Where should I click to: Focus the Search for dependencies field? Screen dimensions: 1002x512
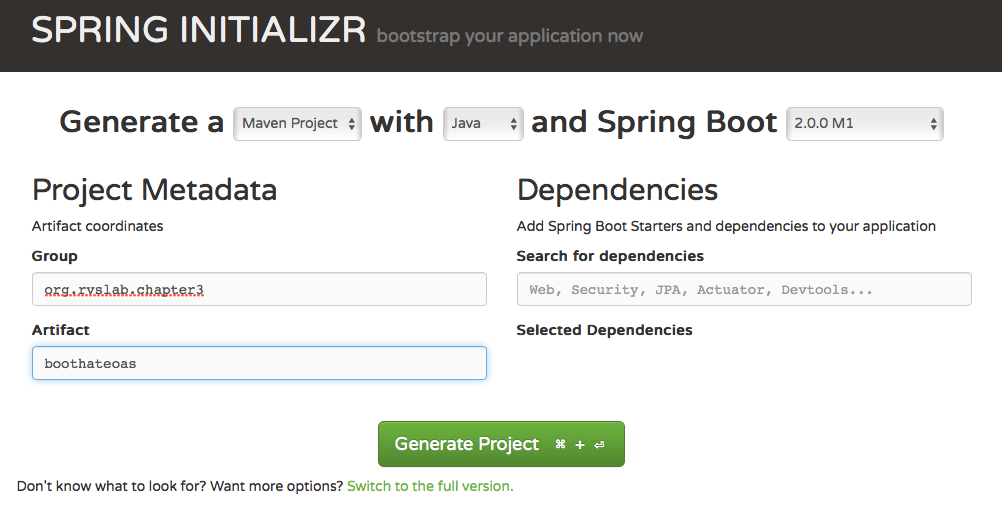[744, 289]
